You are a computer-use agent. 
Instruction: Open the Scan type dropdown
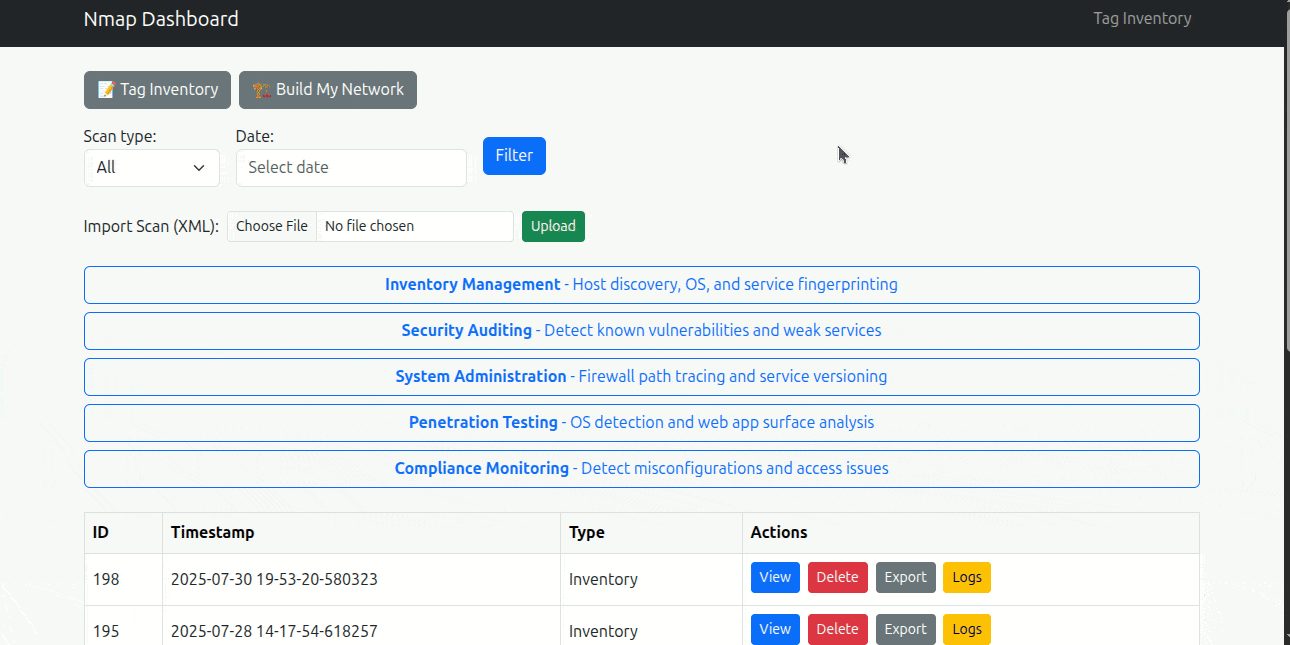[151, 168]
